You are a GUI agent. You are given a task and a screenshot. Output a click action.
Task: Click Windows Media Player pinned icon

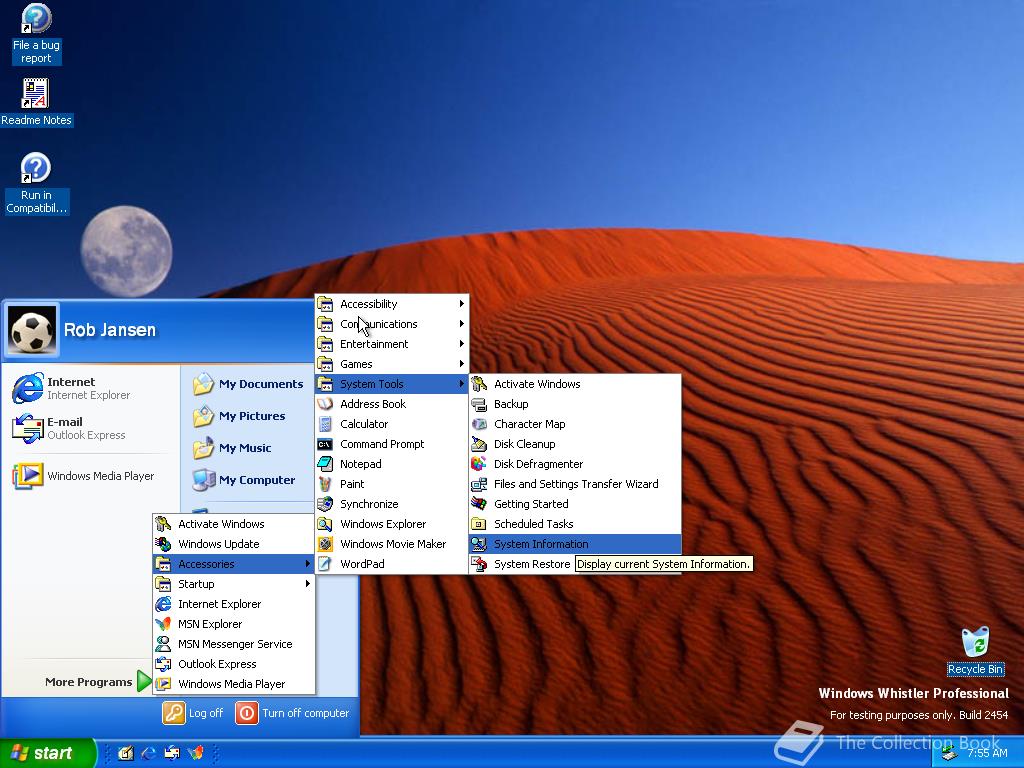click(27, 476)
